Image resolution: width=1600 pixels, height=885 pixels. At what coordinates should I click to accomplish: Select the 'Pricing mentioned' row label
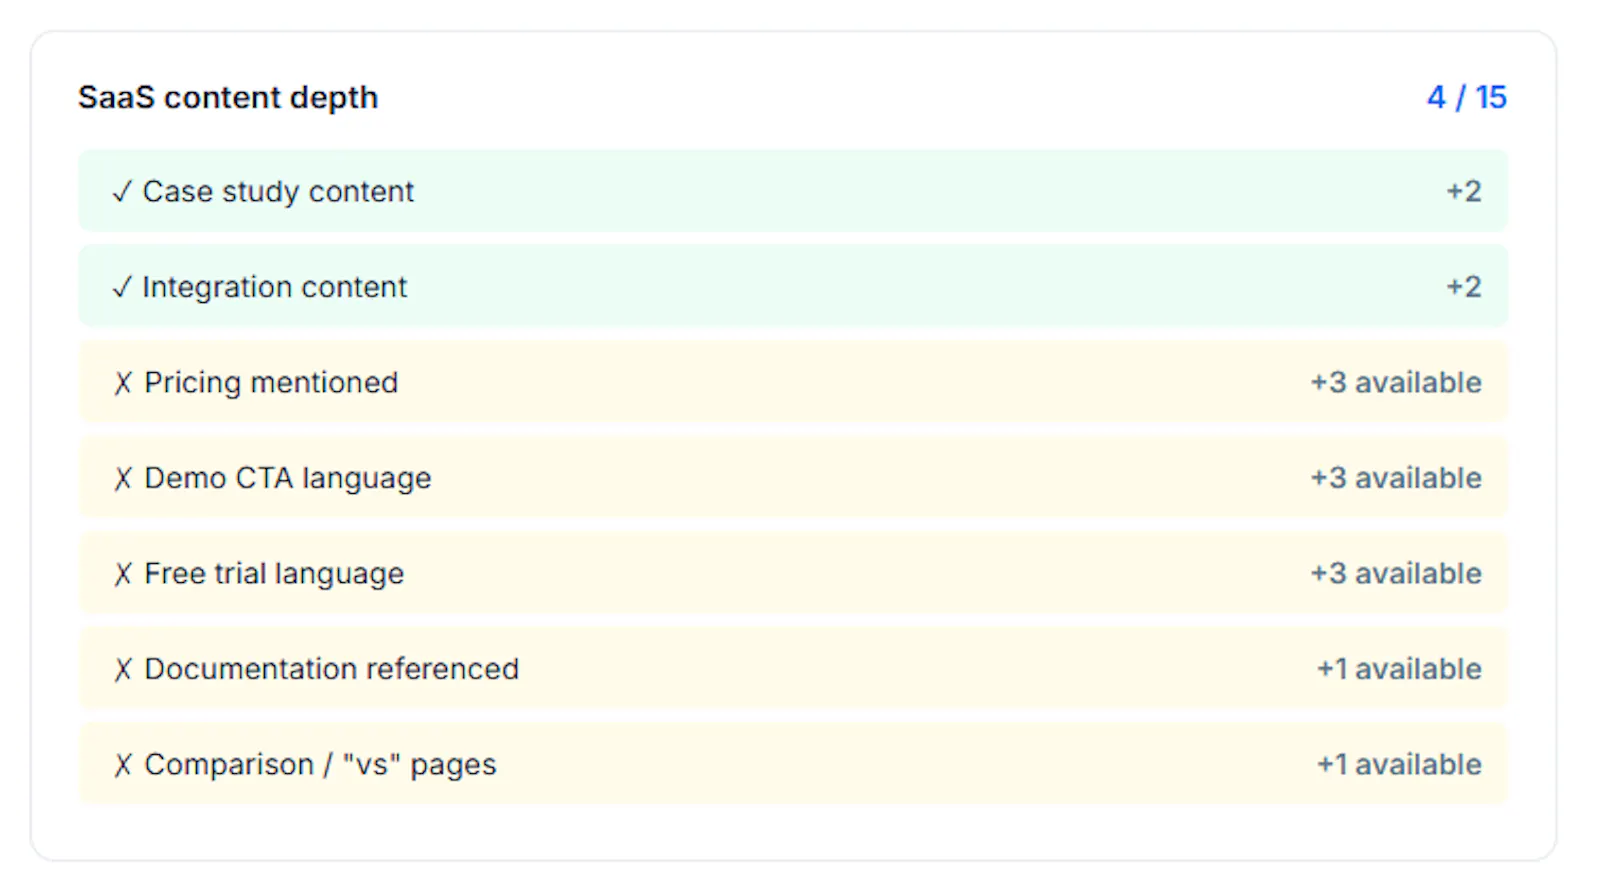point(271,383)
